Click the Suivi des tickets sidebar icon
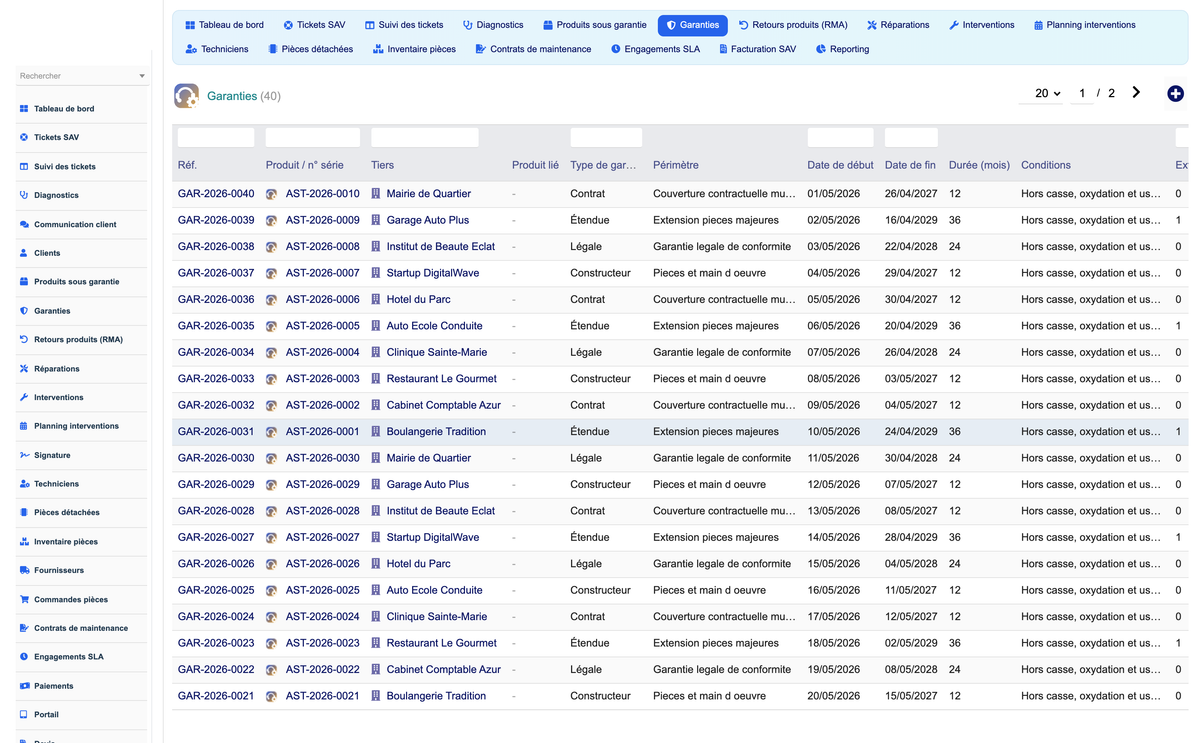1200x743 pixels. coord(24,167)
